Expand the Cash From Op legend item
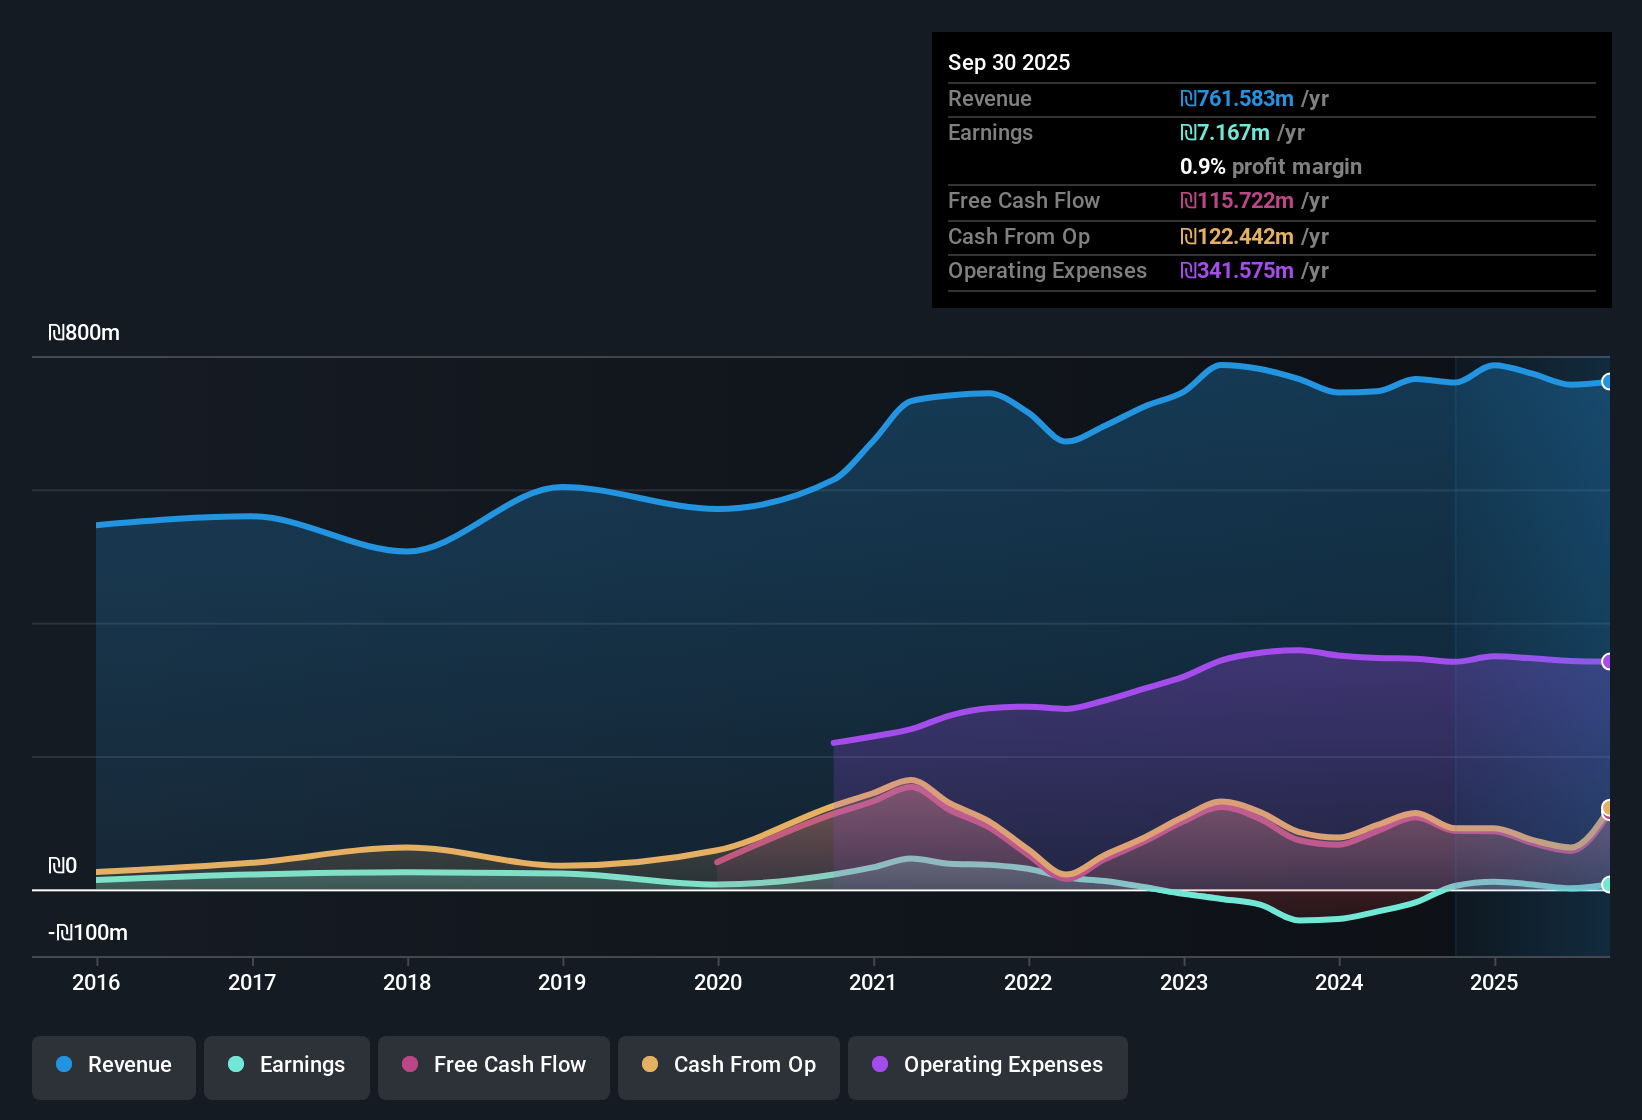The width and height of the screenshot is (1642, 1120). tap(728, 1066)
